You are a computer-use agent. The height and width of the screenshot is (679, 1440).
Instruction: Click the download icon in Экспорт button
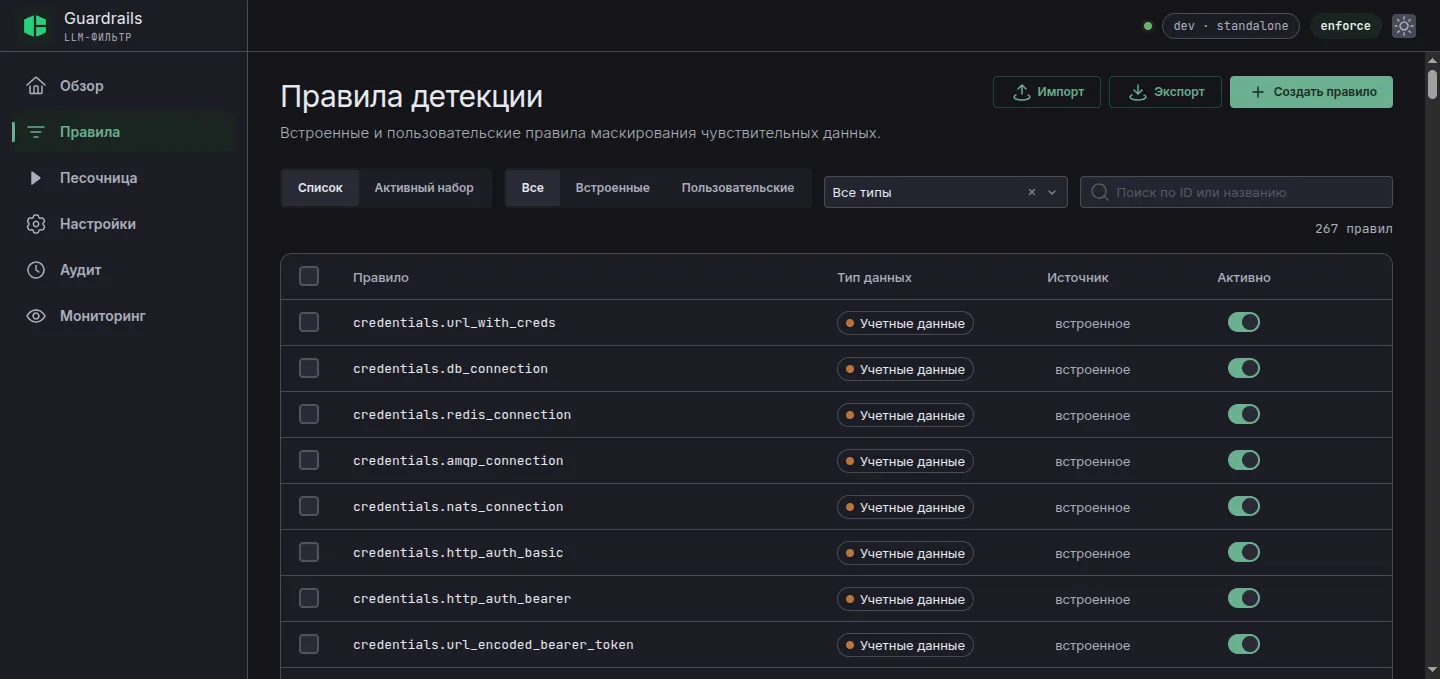point(1138,92)
